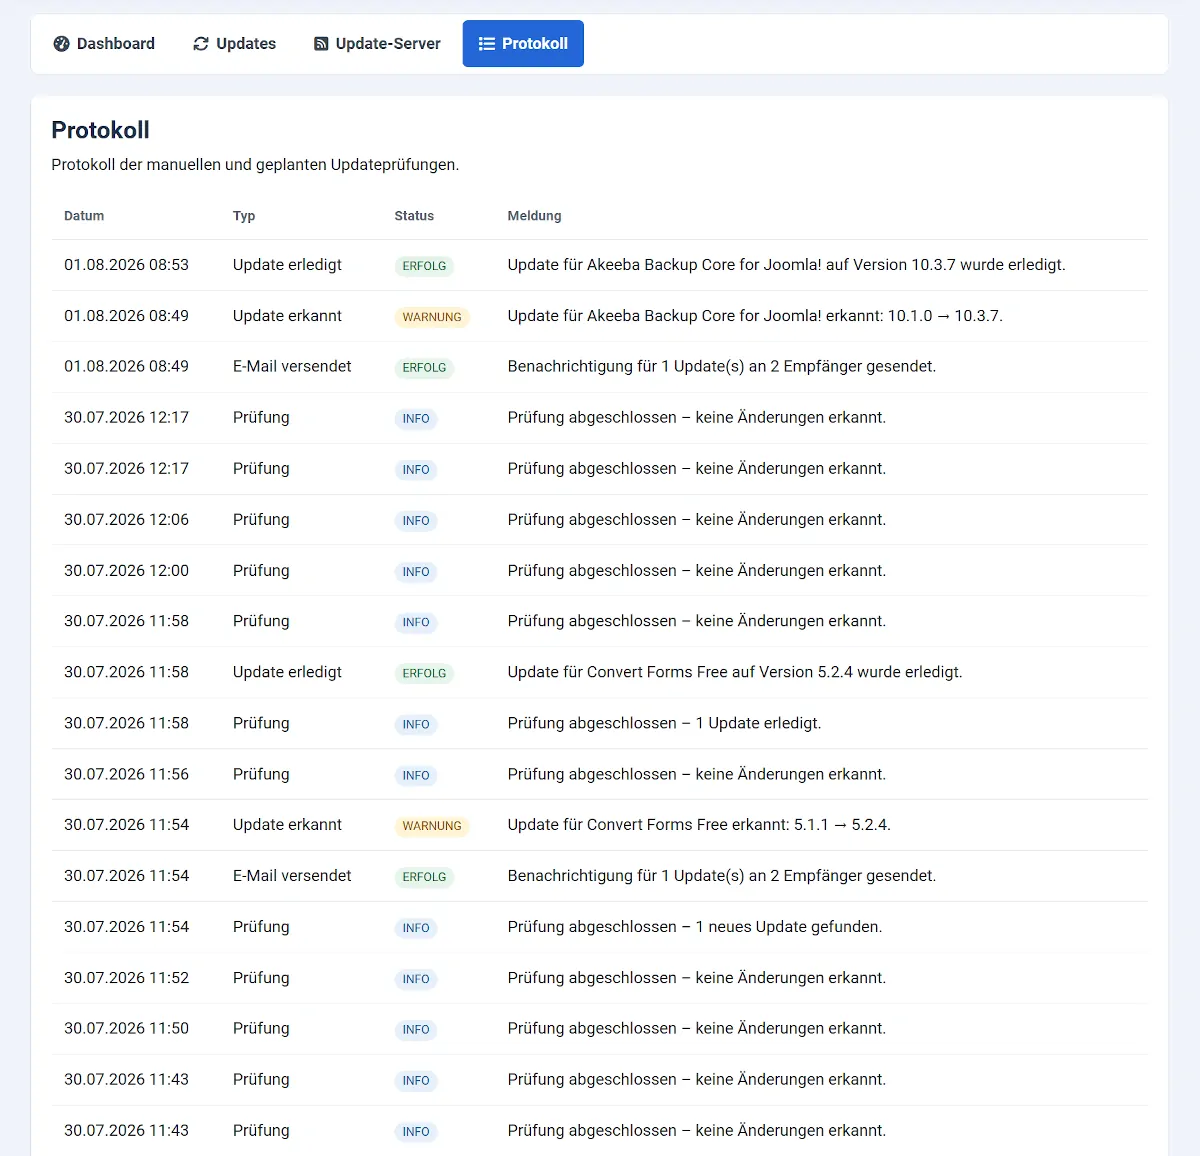The width and height of the screenshot is (1200, 1156).
Task: Click the Protokoll list icon
Action: pyautogui.click(x=487, y=44)
